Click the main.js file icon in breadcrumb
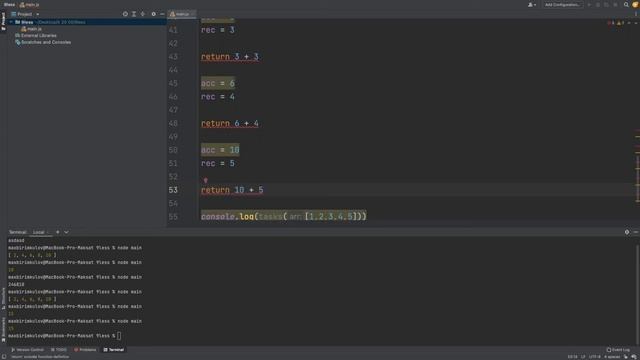Viewport: 640px width, 360px height. [x=22, y=4]
